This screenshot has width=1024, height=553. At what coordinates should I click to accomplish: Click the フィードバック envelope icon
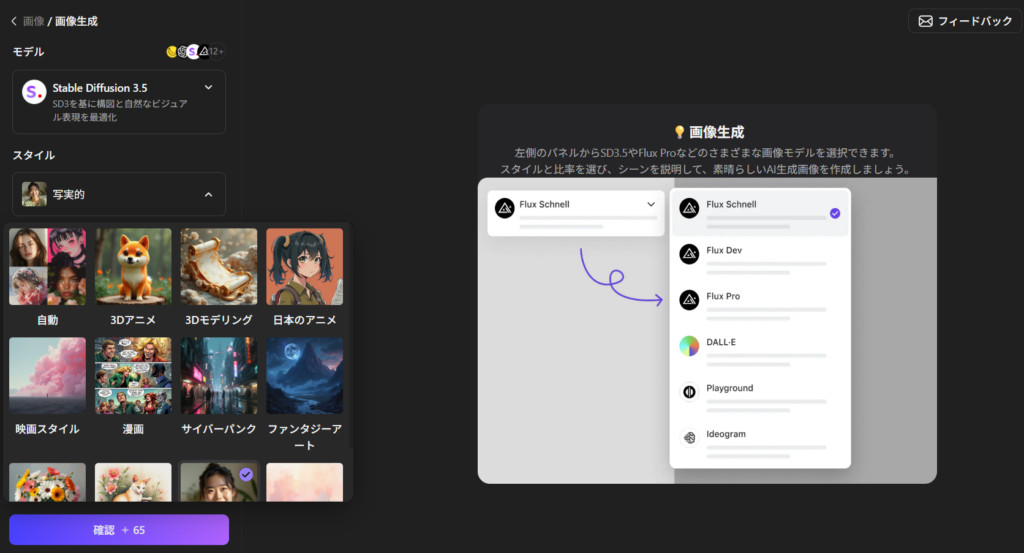tap(925, 21)
